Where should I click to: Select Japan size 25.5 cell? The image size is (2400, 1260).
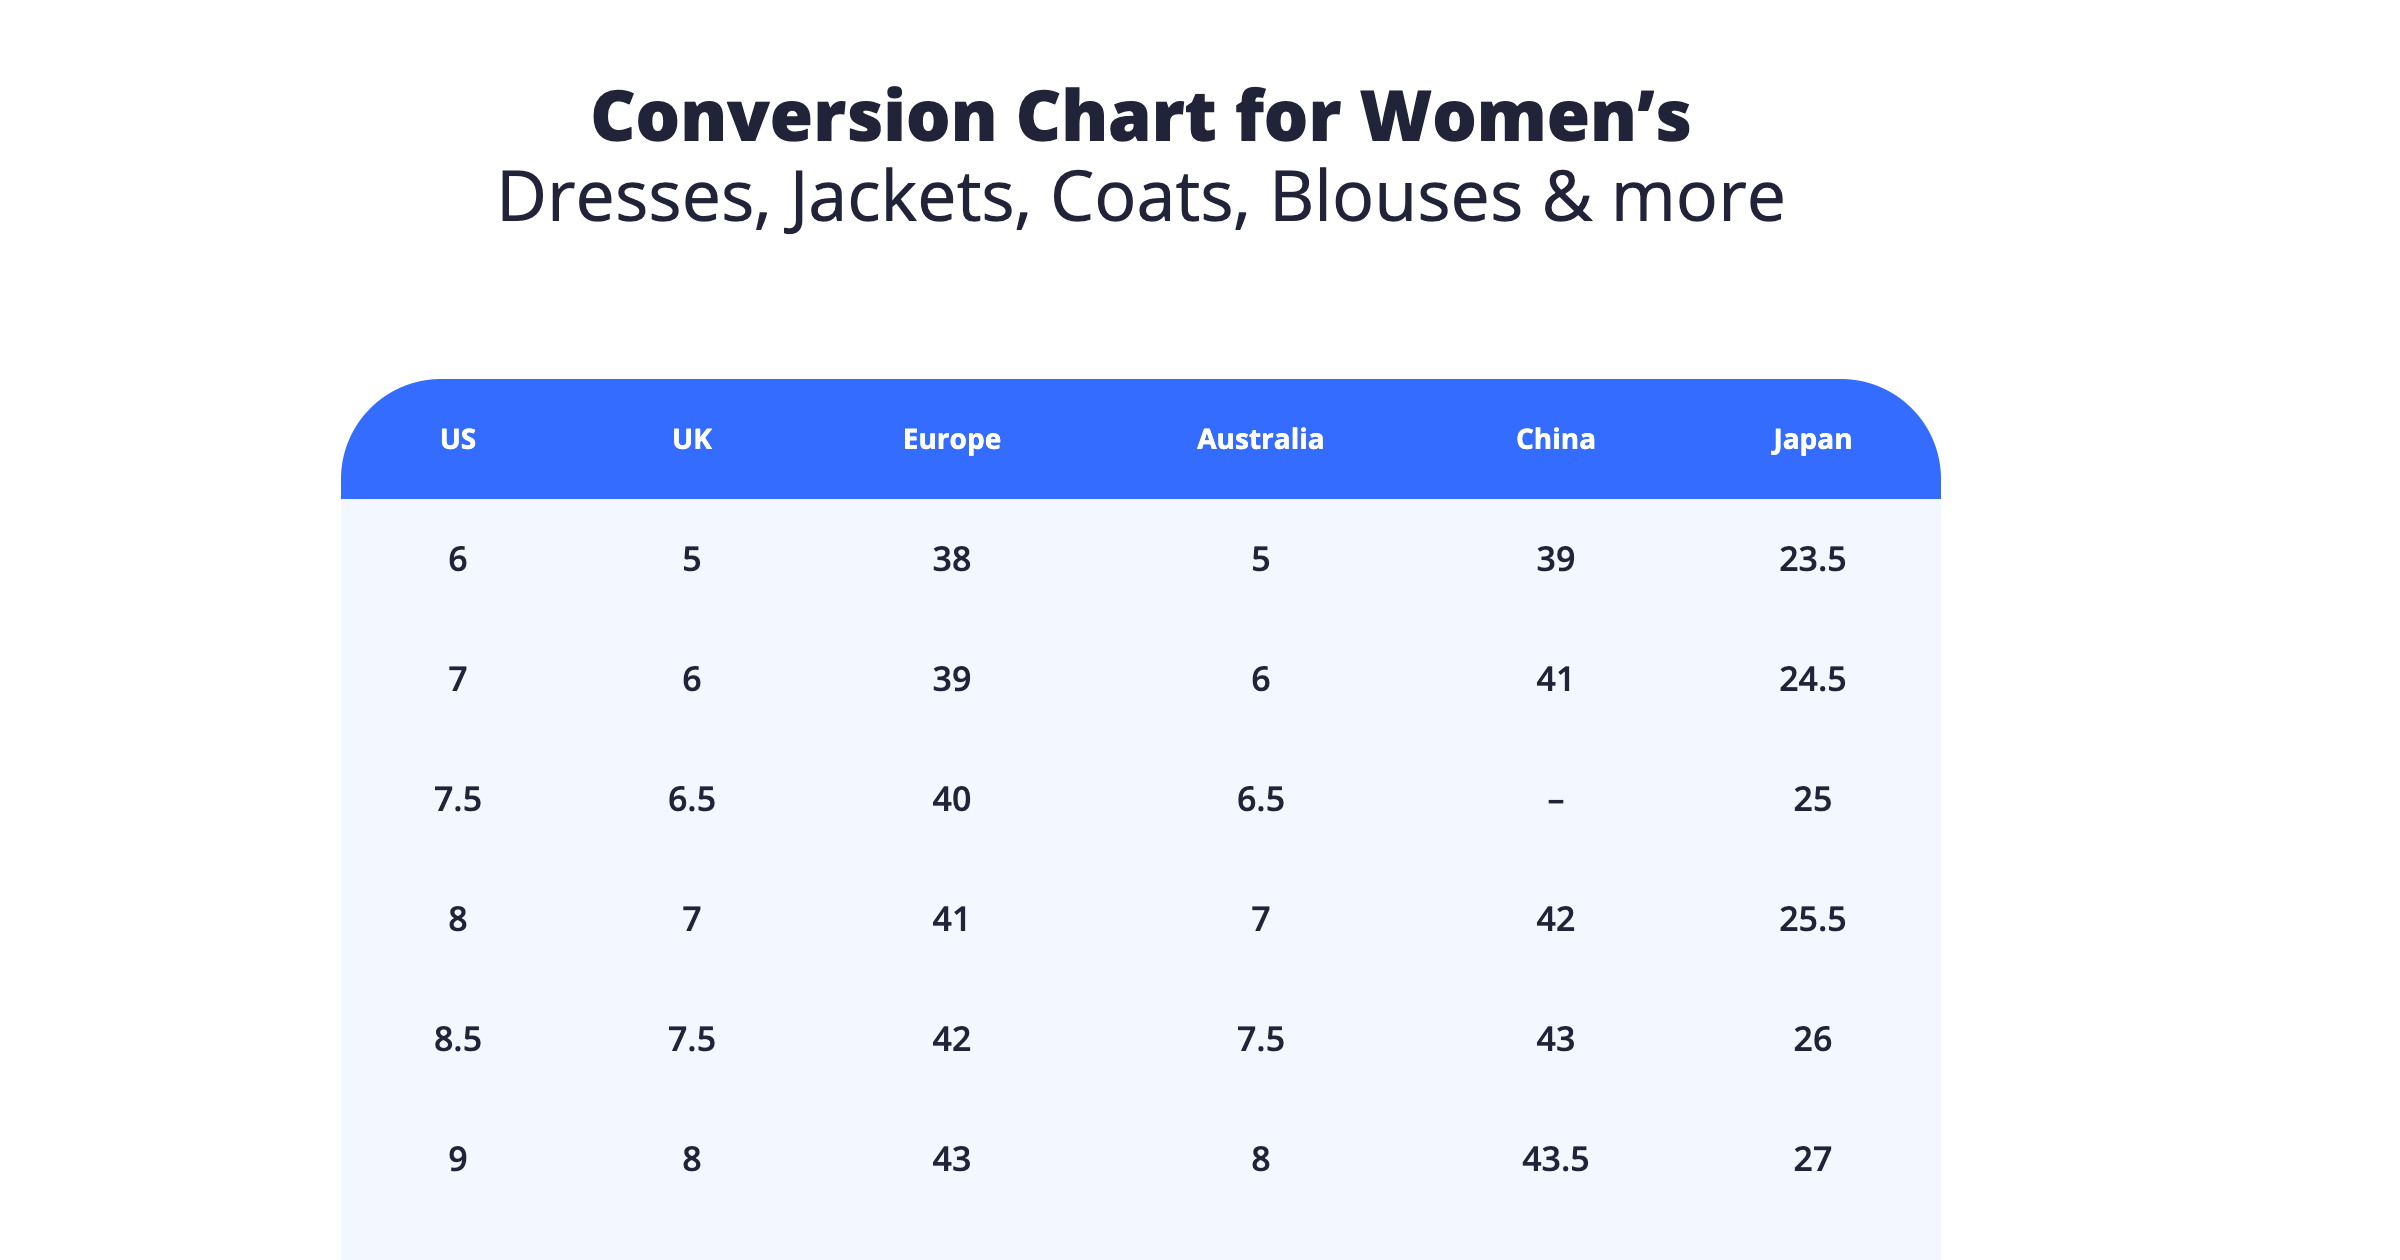point(1812,919)
